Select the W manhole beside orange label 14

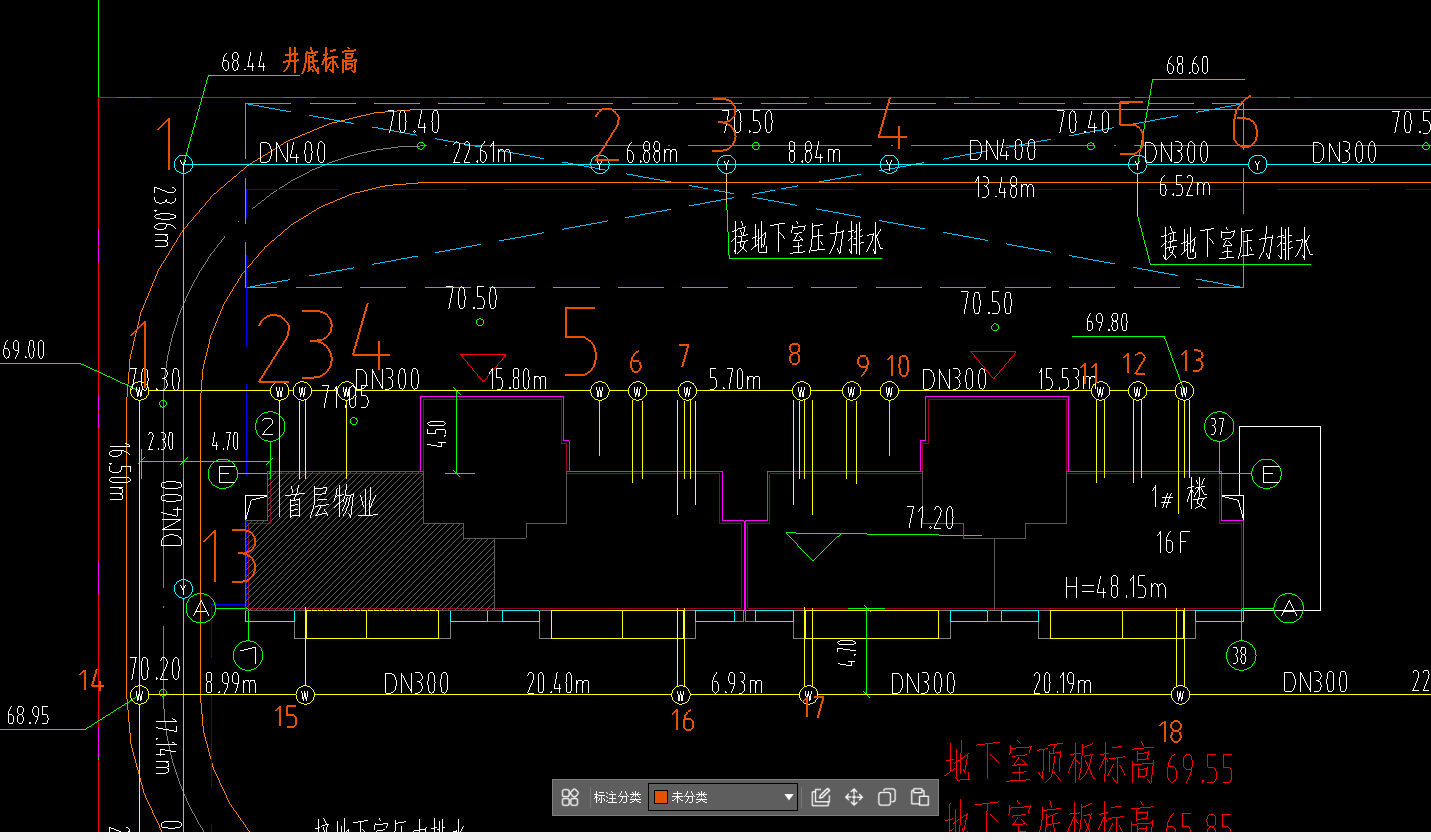click(x=139, y=694)
